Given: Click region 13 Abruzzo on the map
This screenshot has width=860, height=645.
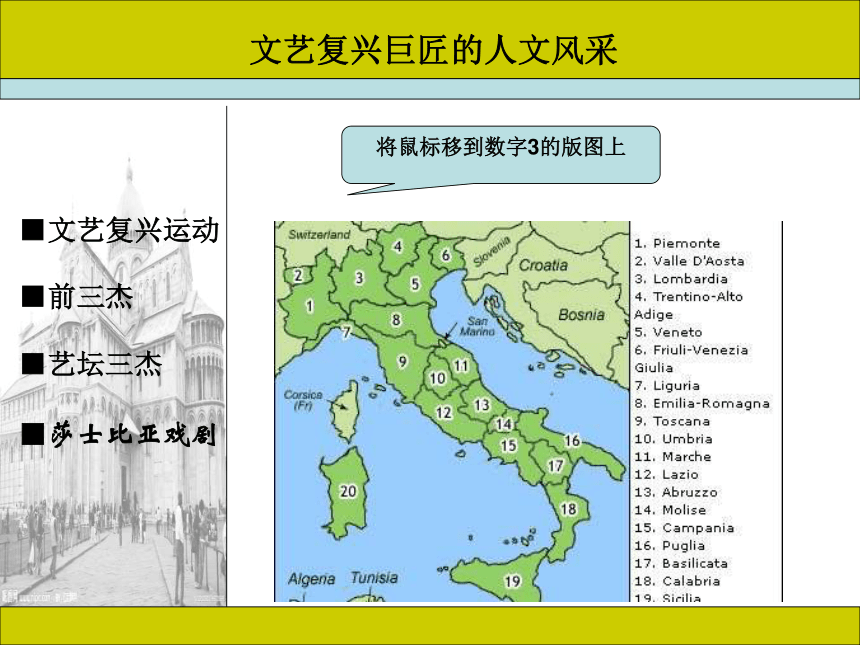Looking at the screenshot, I should pos(482,405).
